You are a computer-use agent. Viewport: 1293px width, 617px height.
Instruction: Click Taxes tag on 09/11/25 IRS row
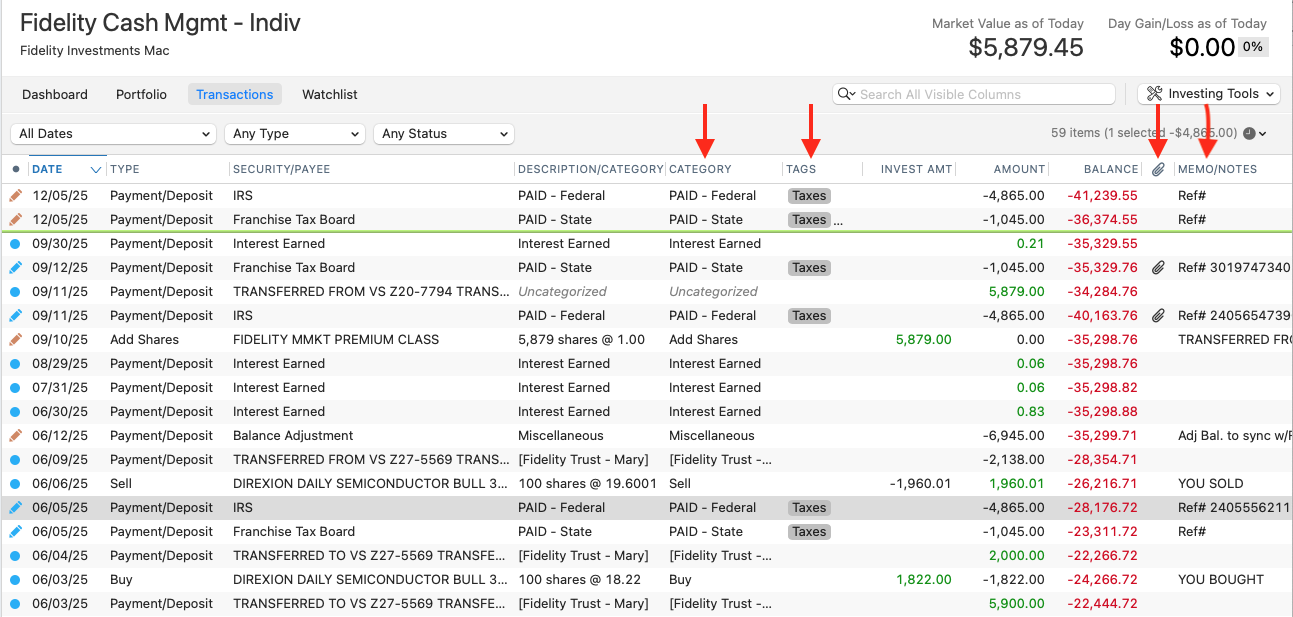point(809,316)
